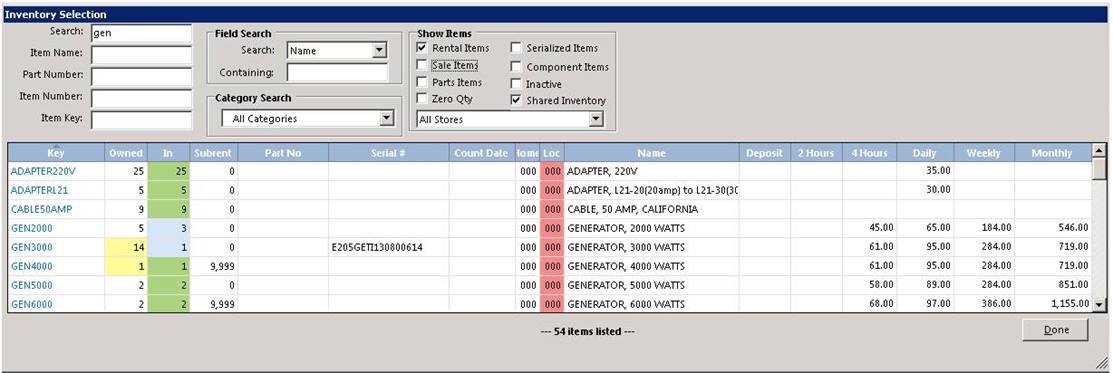The image size is (1113, 373).
Task: Uncheck the Shared Inventory option
Action: [x=515, y=100]
